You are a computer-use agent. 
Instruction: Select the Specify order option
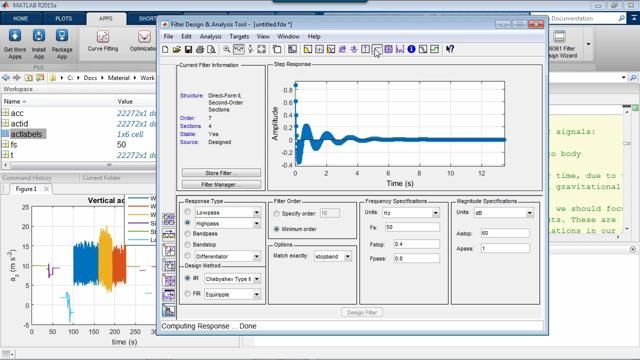(x=276, y=213)
